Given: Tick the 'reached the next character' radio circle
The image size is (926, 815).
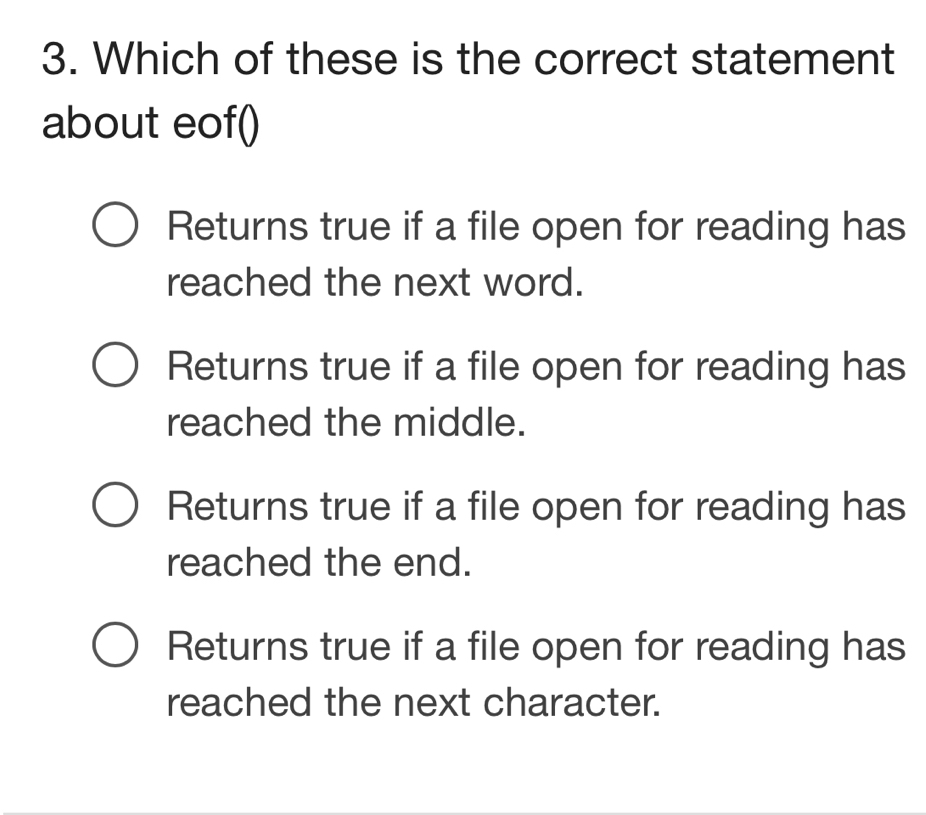Looking at the screenshot, I should click(115, 644).
